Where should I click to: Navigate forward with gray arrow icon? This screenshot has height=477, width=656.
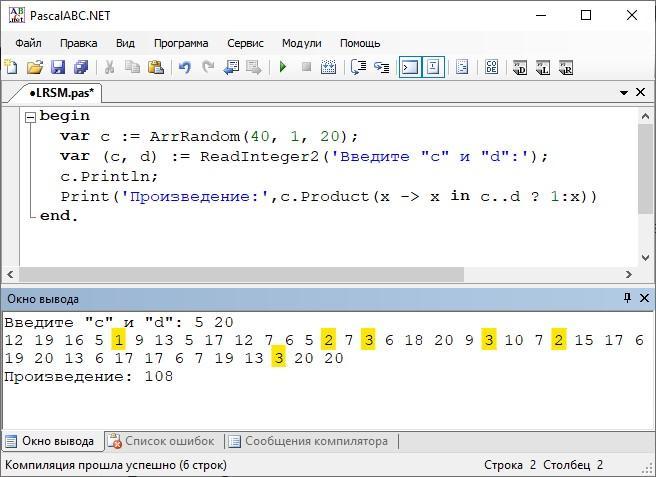(254, 67)
